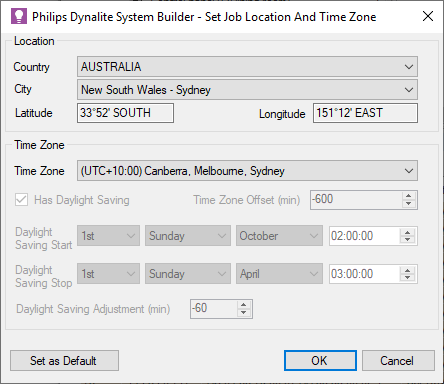Image resolution: width=444 pixels, height=384 pixels.
Task: Open Daylight Saving Stop day dropdown Sunday
Action: point(188,274)
